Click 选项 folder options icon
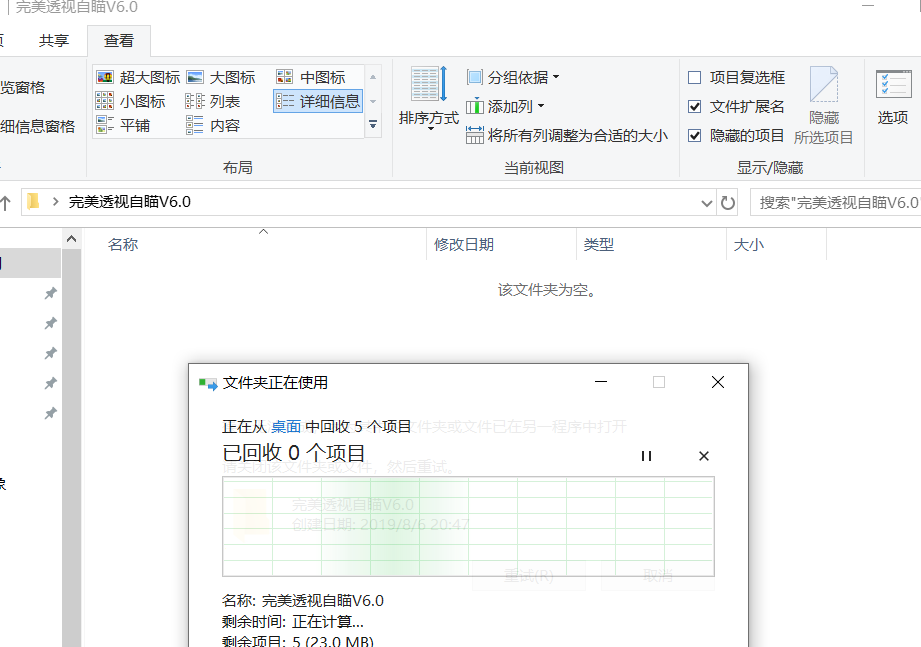This screenshot has width=921, height=647. pos(892,98)
